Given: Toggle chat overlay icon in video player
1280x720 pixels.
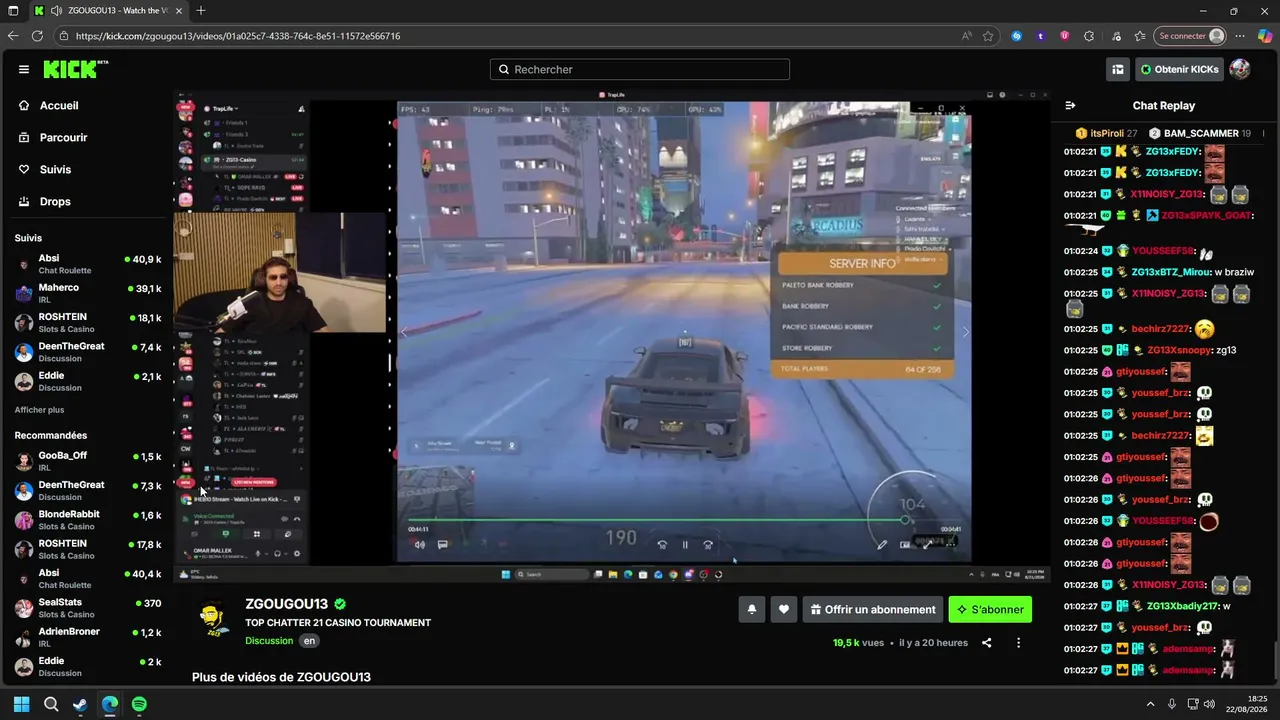Looking at the screenshot, I should click(443, 545).
